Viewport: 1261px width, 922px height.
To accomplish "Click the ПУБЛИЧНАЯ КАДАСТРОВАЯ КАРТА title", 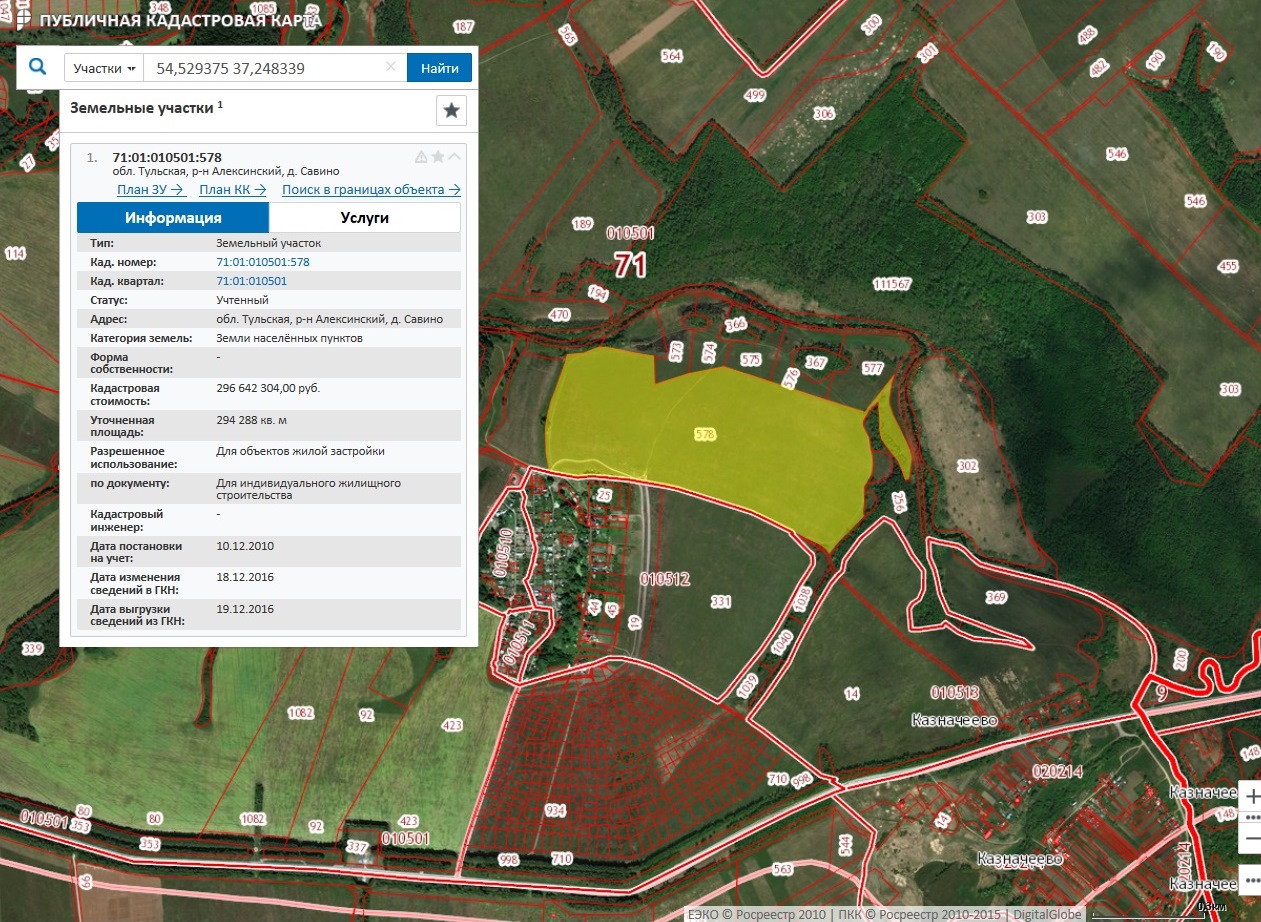I will pyautogui.click(x=181, y=20).
